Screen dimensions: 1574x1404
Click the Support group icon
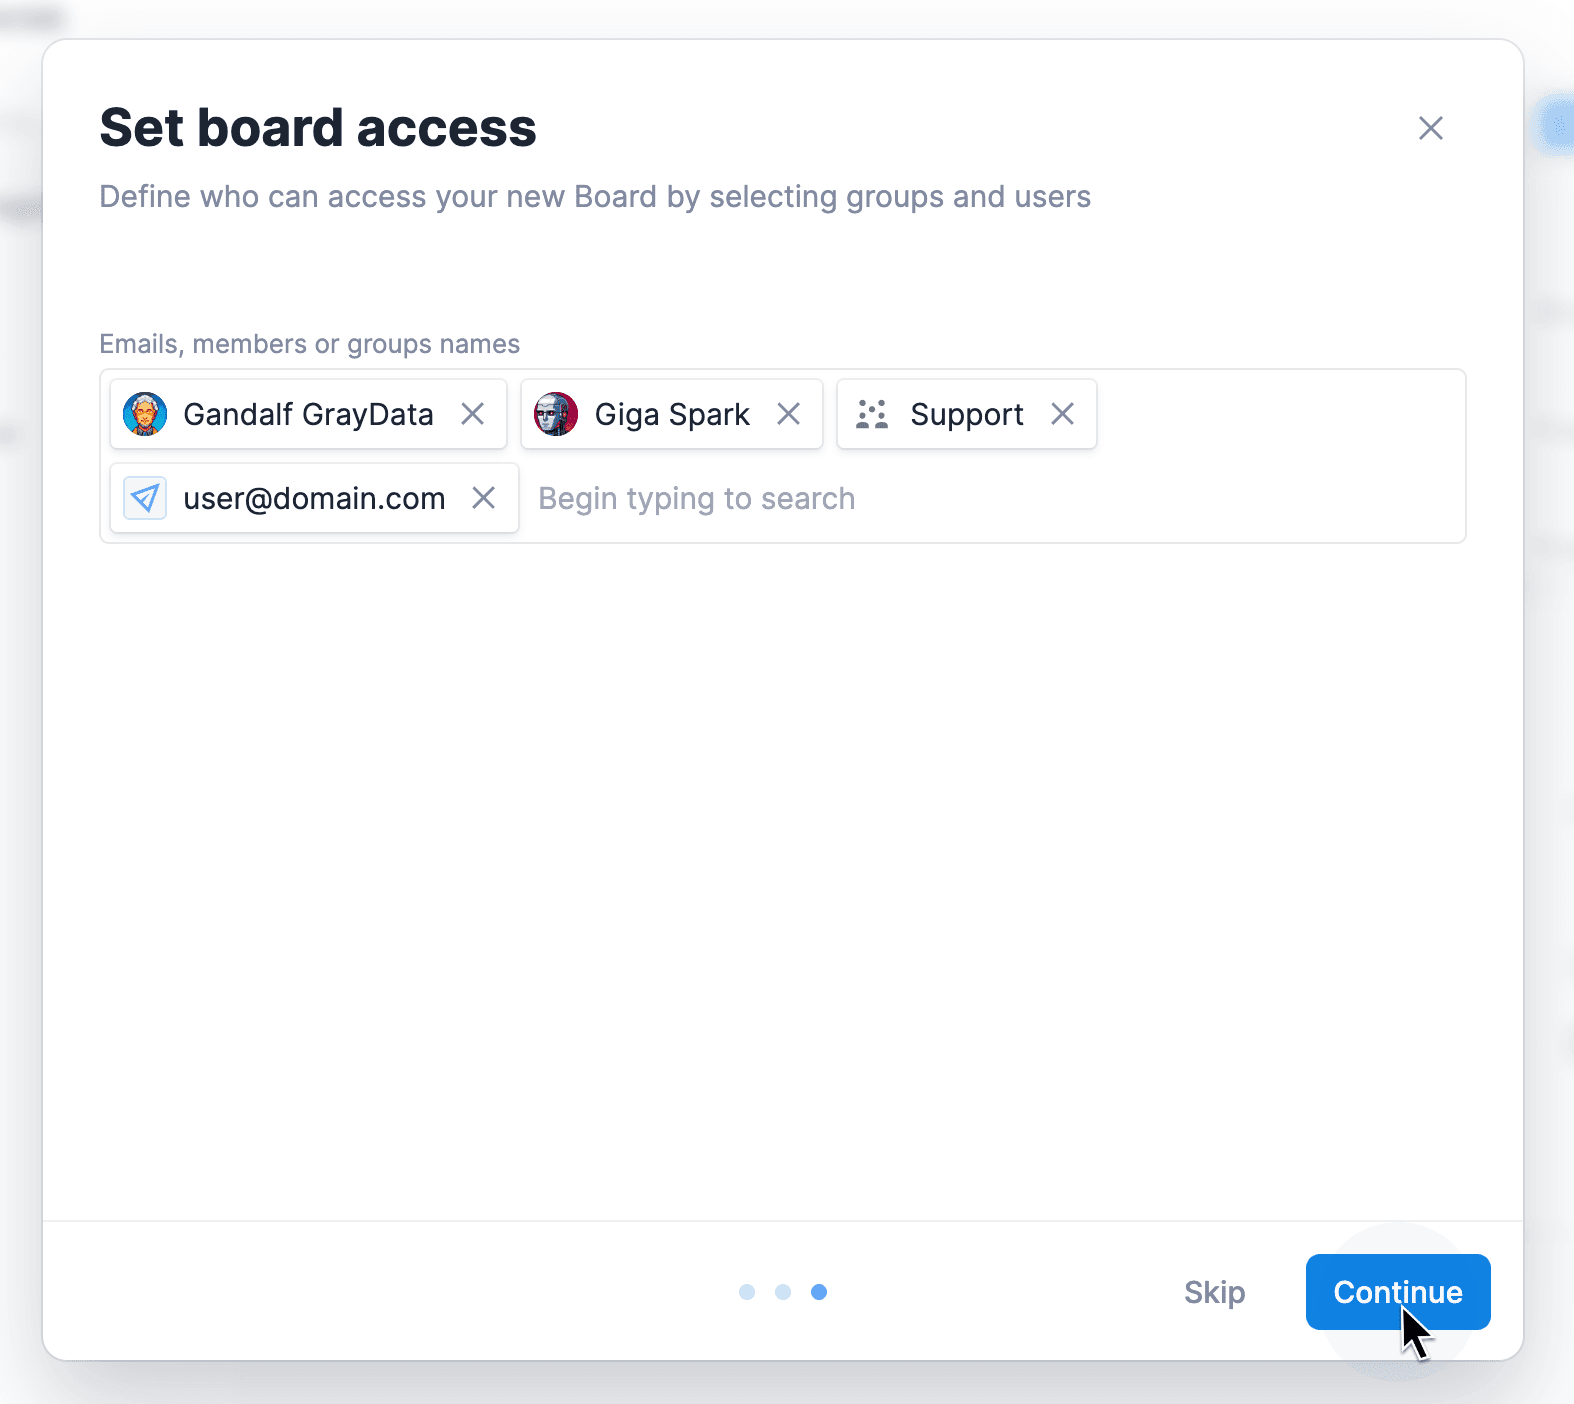(872, 414)
